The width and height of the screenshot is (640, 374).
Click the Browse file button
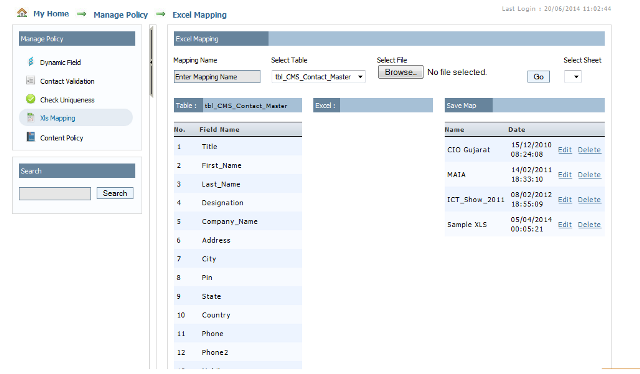click(400, 72)
